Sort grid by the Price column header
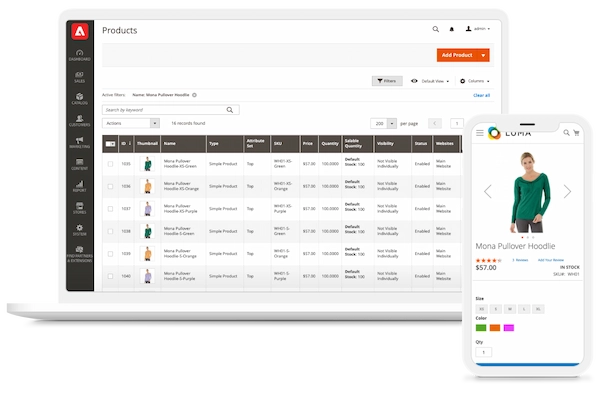600x394 pixels. 309,144
